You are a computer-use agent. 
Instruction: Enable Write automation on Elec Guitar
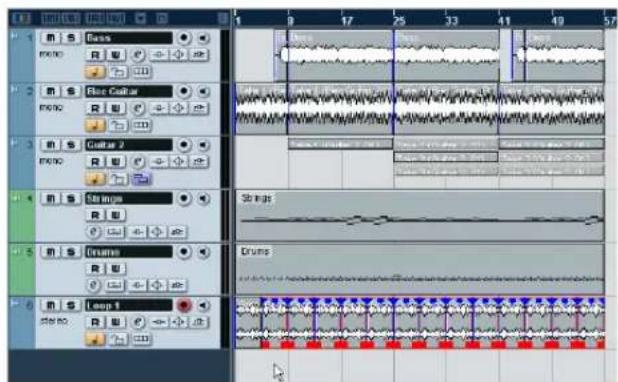click(x=115, y=108)
